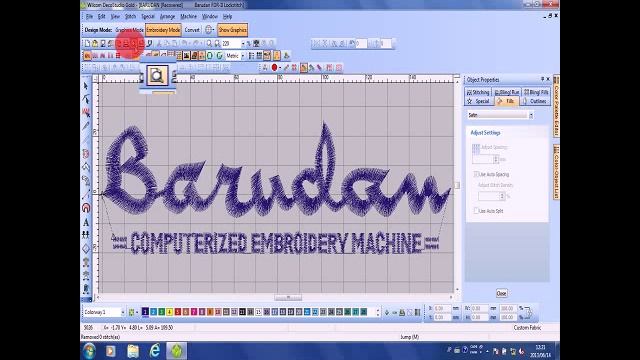Switch to the Outlines tab

(534, 101)
